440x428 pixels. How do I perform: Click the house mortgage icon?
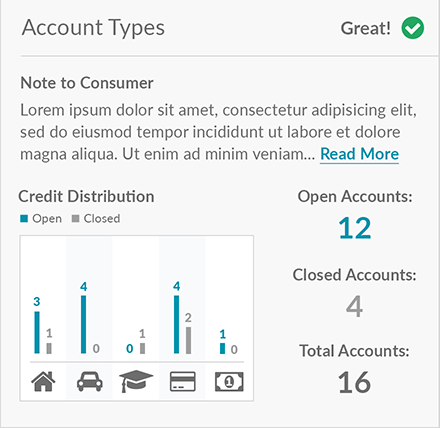click(x=43, y=381)
